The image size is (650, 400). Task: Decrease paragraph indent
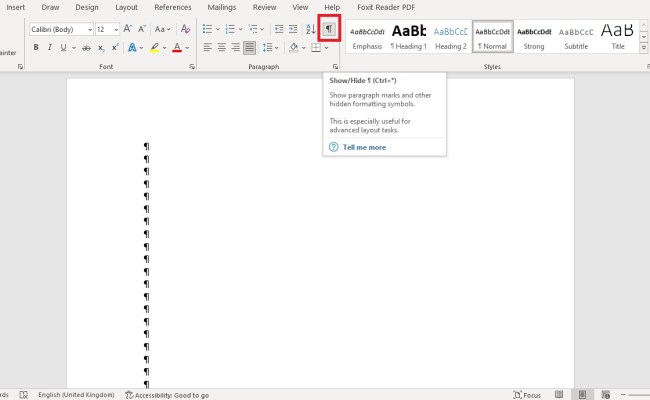[279, 29]
